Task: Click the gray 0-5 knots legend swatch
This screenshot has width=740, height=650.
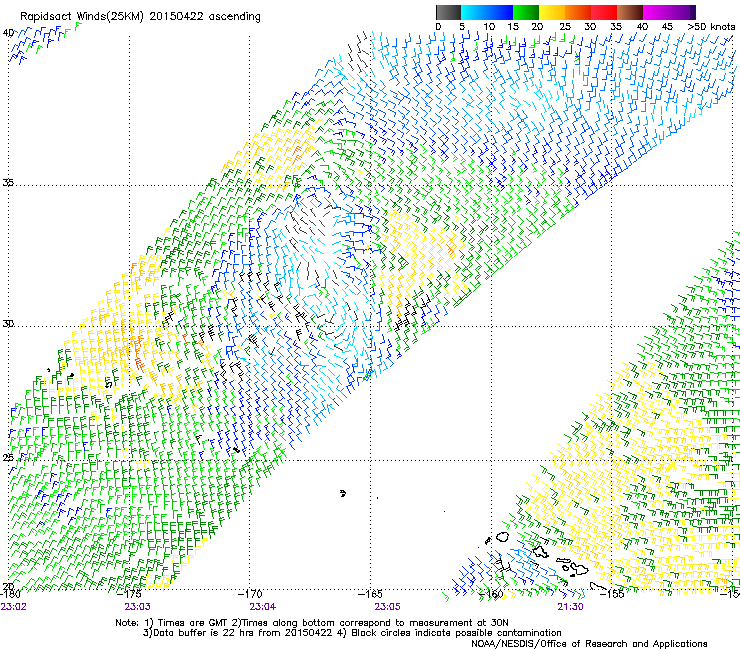Action: point(449,12)
